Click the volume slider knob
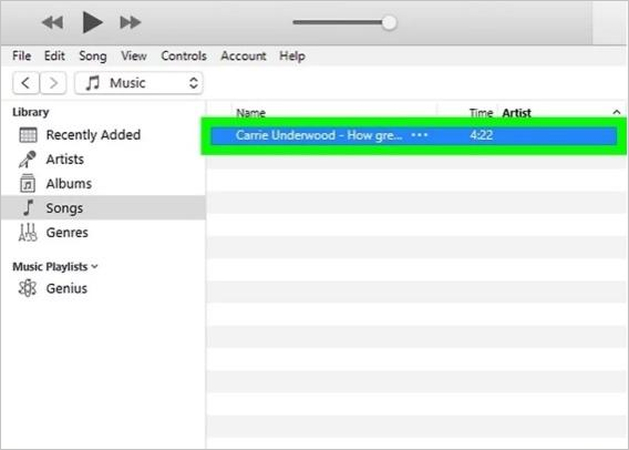The height and width of the screenshot is (450, 629). 388,22
